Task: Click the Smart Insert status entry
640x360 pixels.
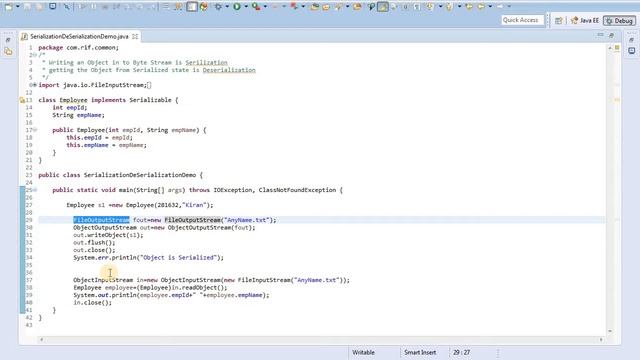Action: pos(420,353)
